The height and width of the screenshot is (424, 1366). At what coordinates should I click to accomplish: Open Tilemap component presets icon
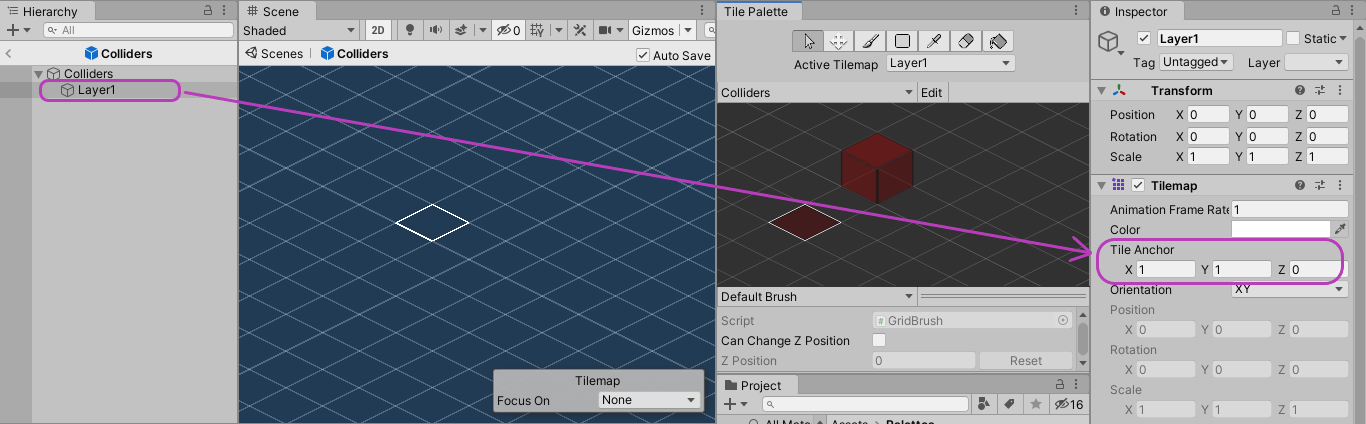coord(1320,185)
